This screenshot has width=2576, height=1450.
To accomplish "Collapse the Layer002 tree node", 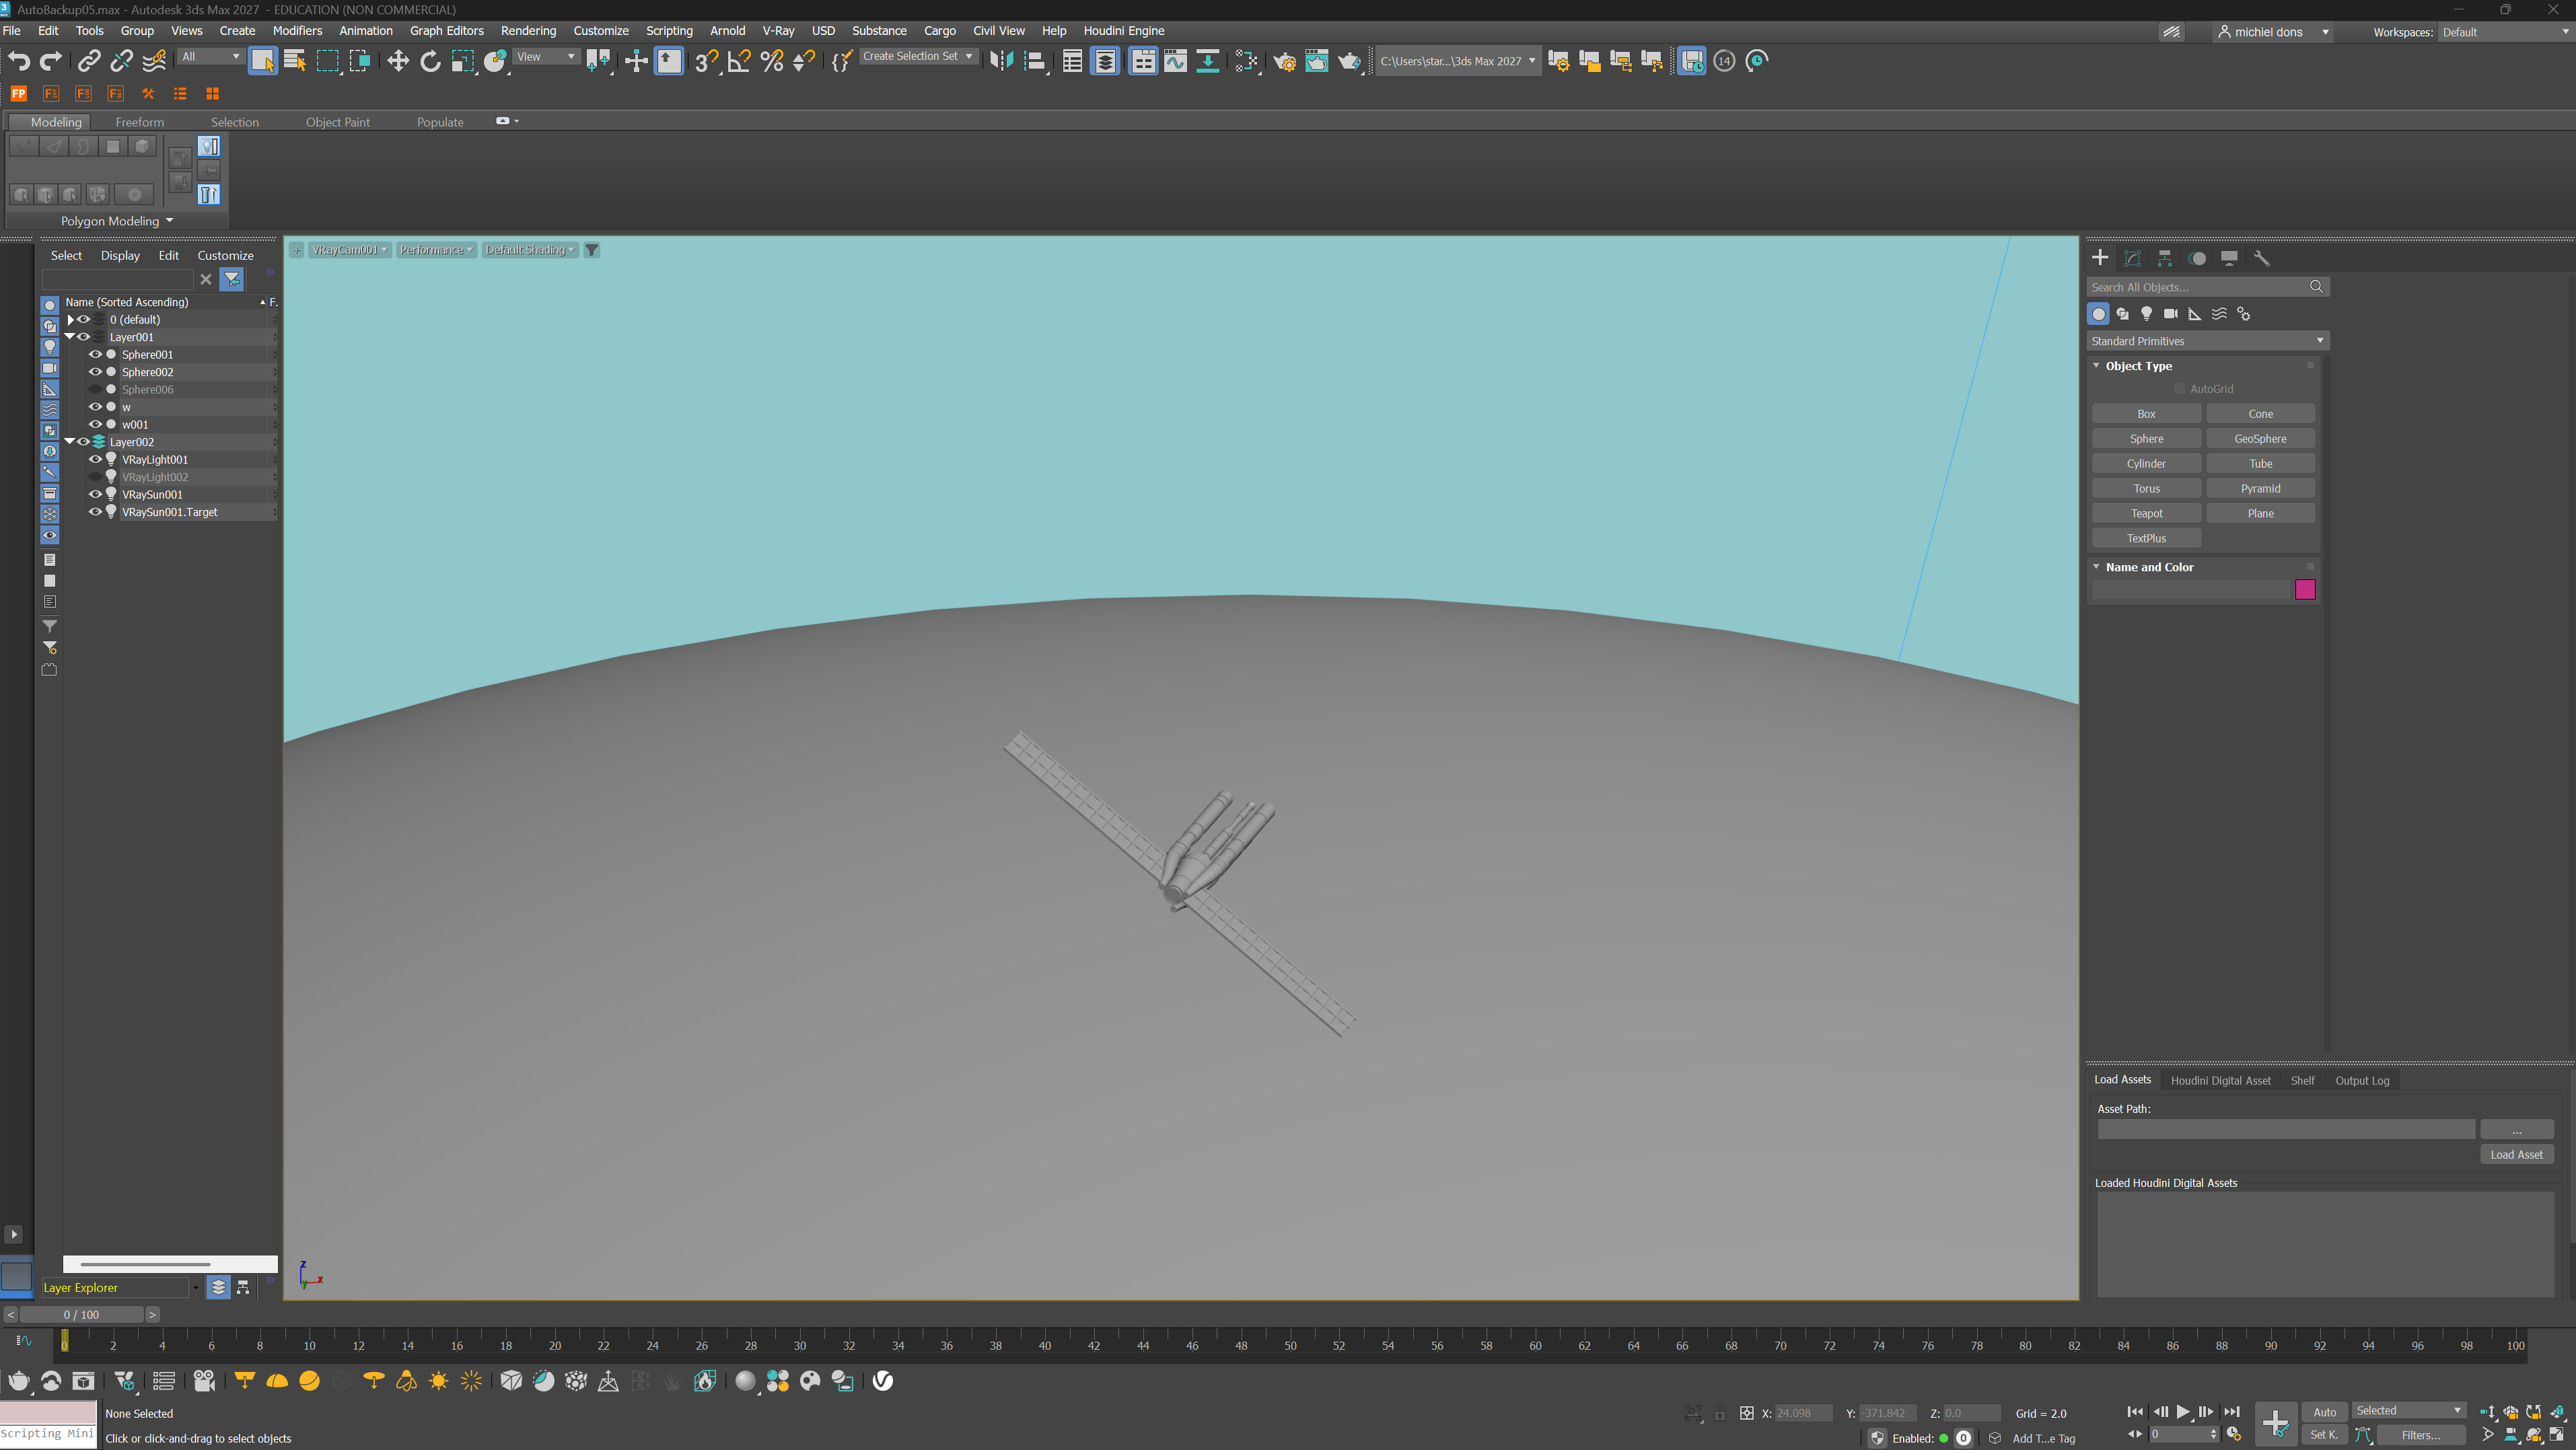I will tap(70, 442).
